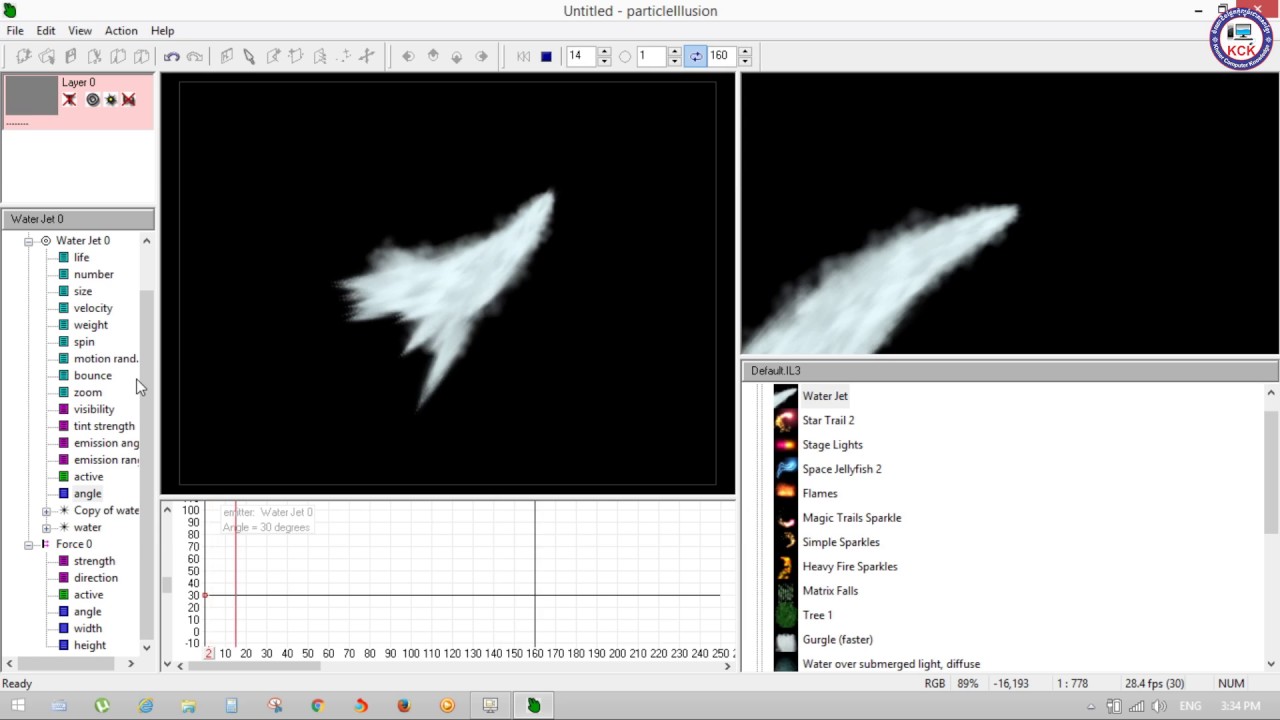Click the left-arrow circle toolbar button
This screenshot has width=1280, height=720.
tap(408, 56)
